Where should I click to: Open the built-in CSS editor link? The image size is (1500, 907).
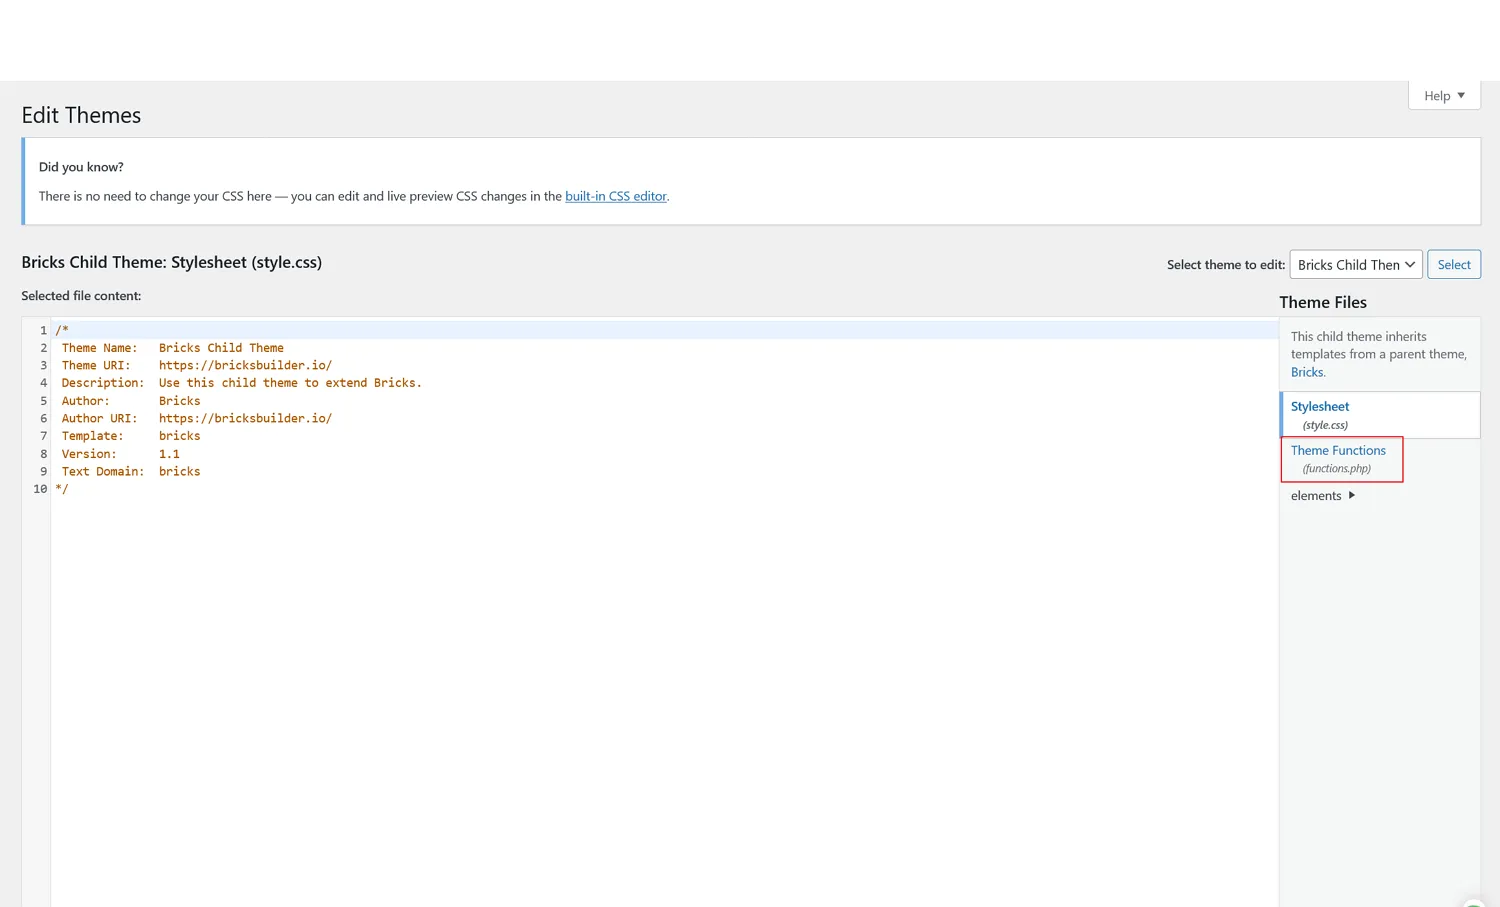615,196
